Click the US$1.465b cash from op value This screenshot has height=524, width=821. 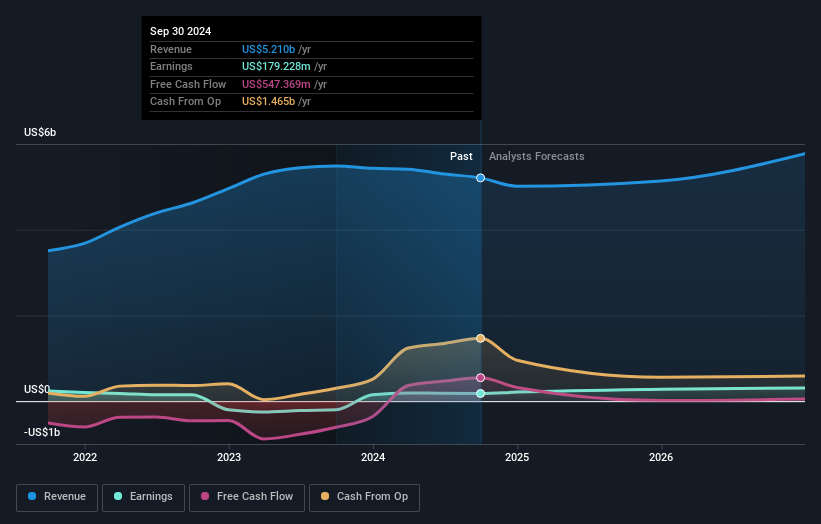click(x=268, y=102)
